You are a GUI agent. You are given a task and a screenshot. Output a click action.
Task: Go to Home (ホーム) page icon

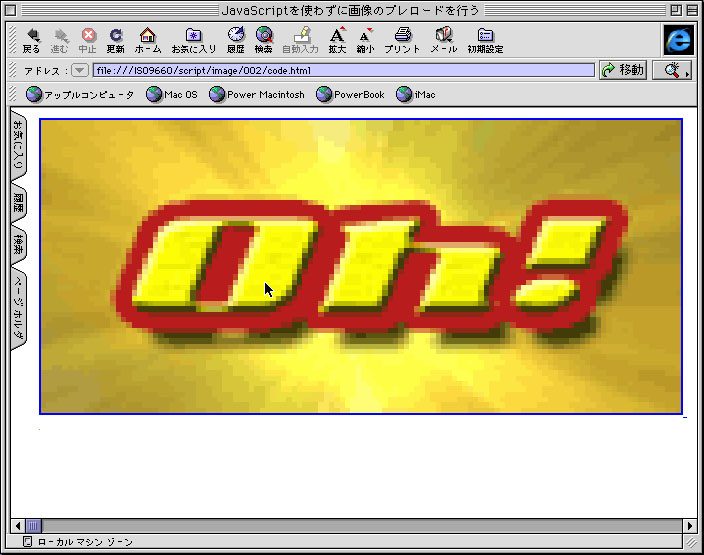pos(147,36)
